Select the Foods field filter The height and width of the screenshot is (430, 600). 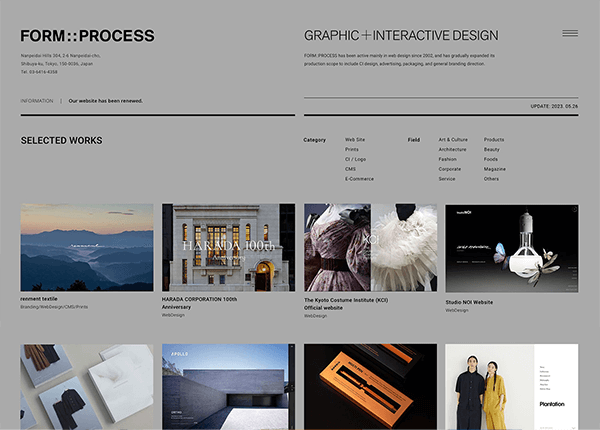tap(491, 159)
